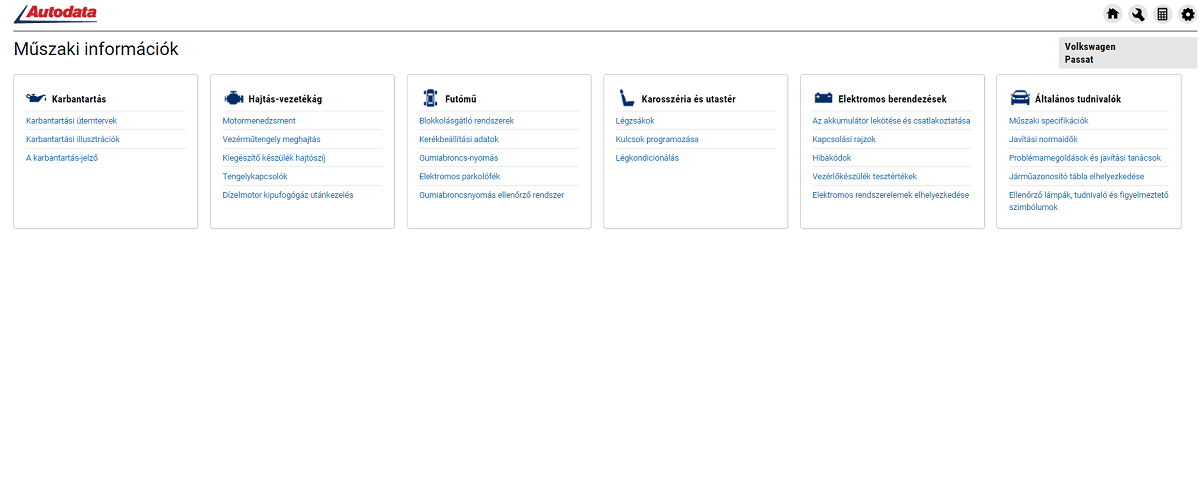This screenshot has height=491, width=1200.
Task: Select the Volkswagen Passat vehicle box
Action: point(1126,53)
